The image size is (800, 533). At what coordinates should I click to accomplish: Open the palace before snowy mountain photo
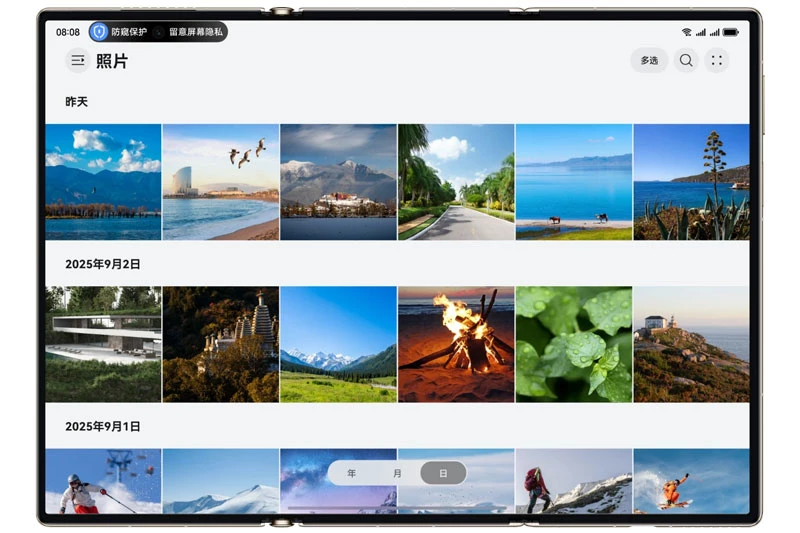[338, 182]
